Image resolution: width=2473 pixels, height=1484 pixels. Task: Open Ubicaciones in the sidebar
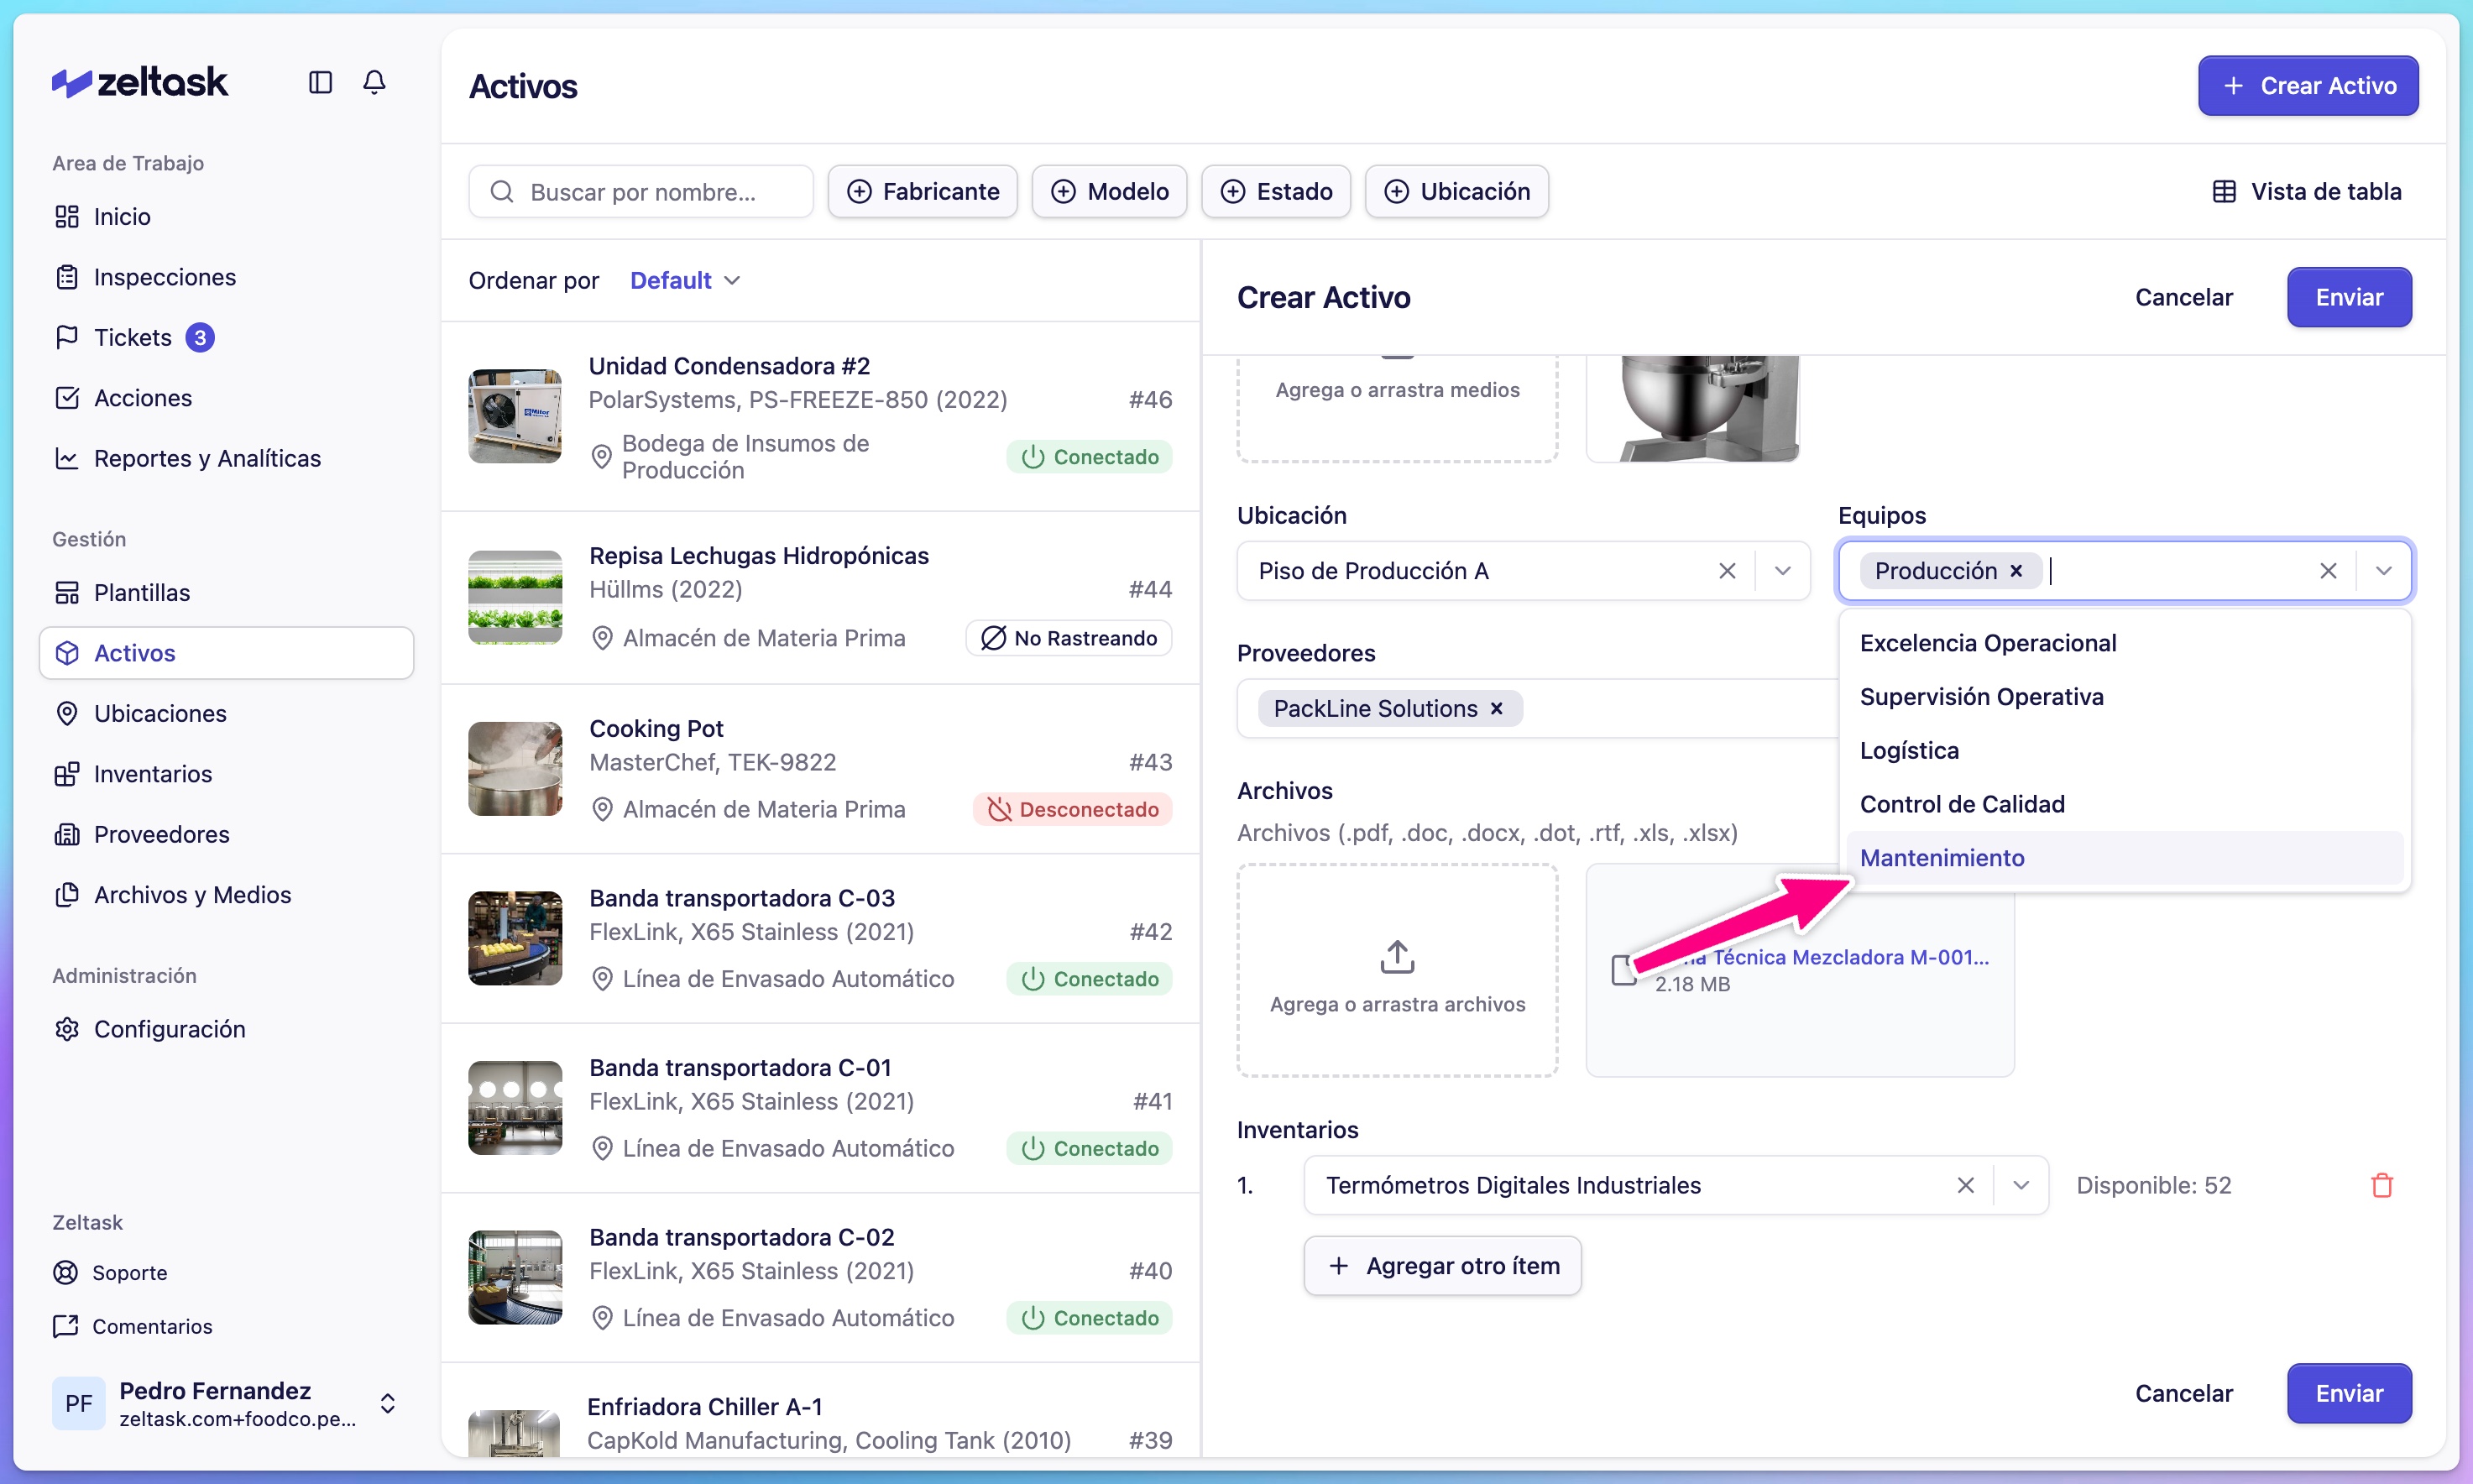click(161, 713)
